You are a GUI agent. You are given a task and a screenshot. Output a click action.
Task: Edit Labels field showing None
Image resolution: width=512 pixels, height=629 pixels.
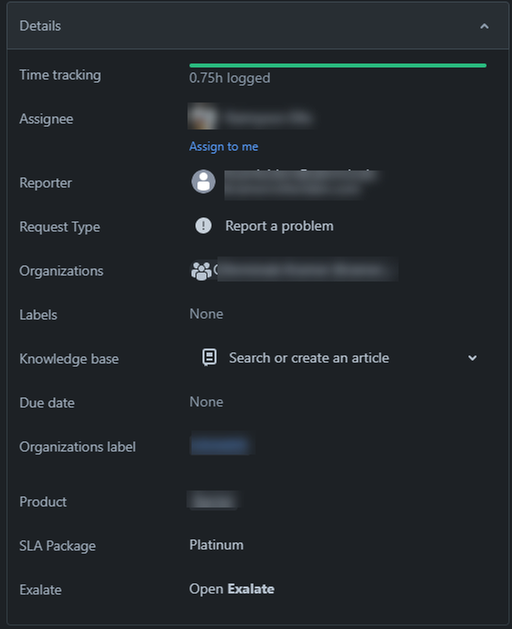tap(206, 314)
